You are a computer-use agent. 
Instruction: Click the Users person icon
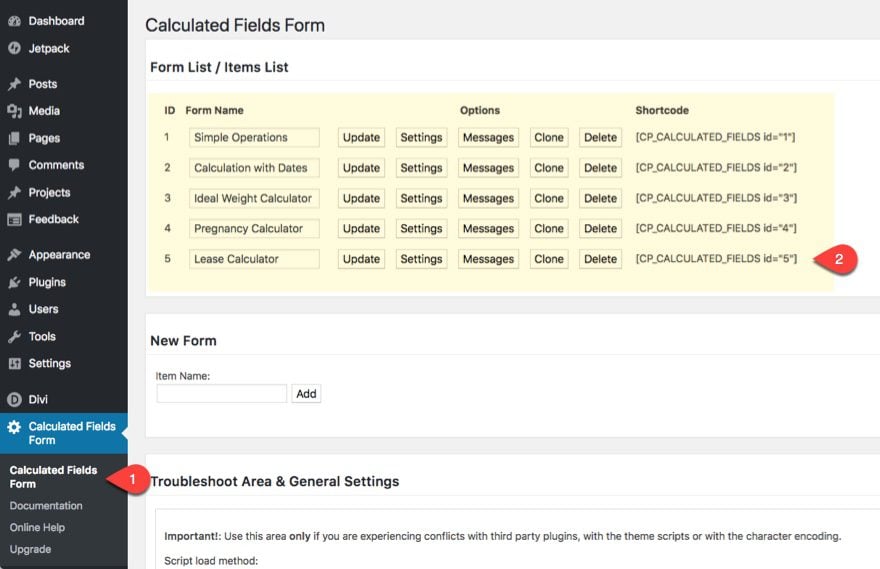14,309
